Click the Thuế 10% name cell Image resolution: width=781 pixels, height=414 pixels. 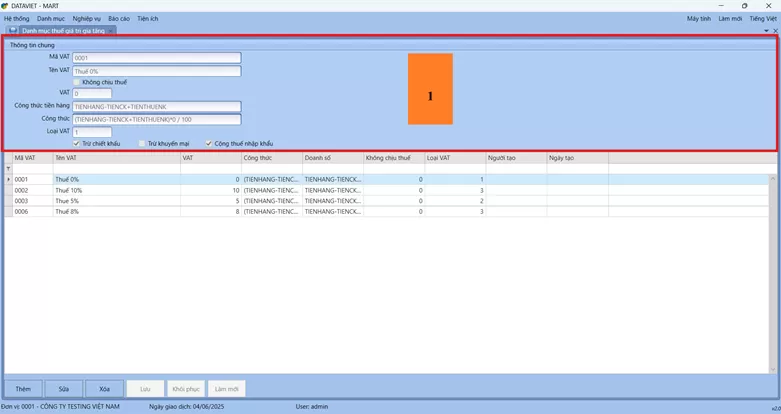pos(117,190)
